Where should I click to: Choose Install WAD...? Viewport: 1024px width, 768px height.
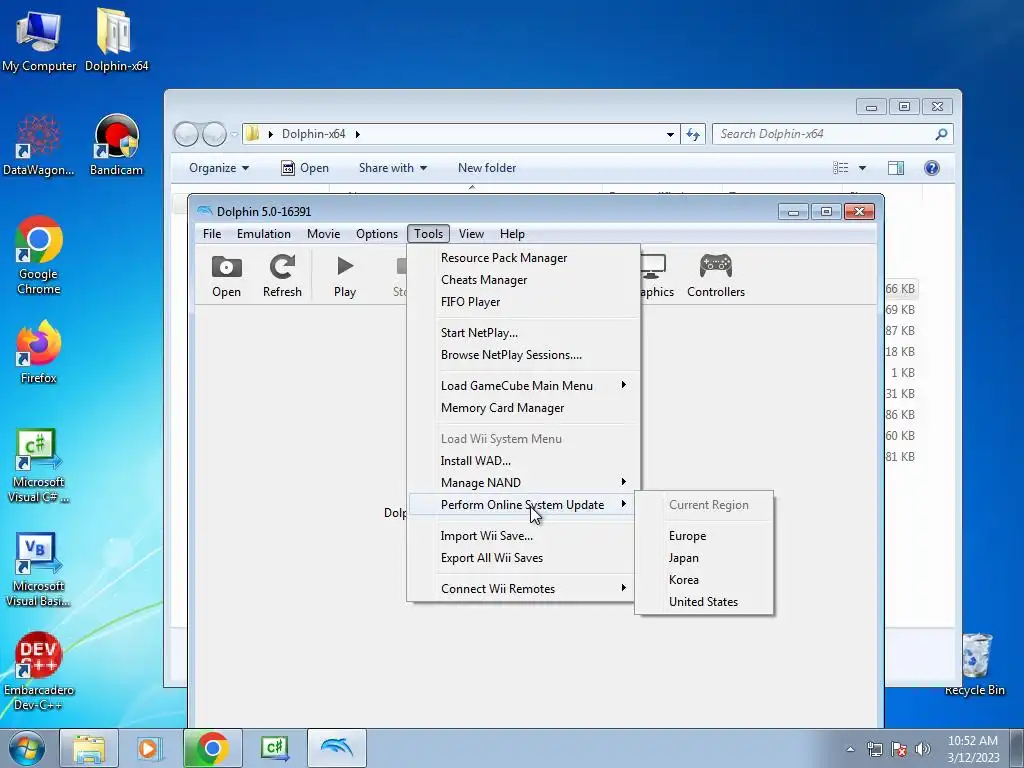pyautogui.click(x=524, y=460)
